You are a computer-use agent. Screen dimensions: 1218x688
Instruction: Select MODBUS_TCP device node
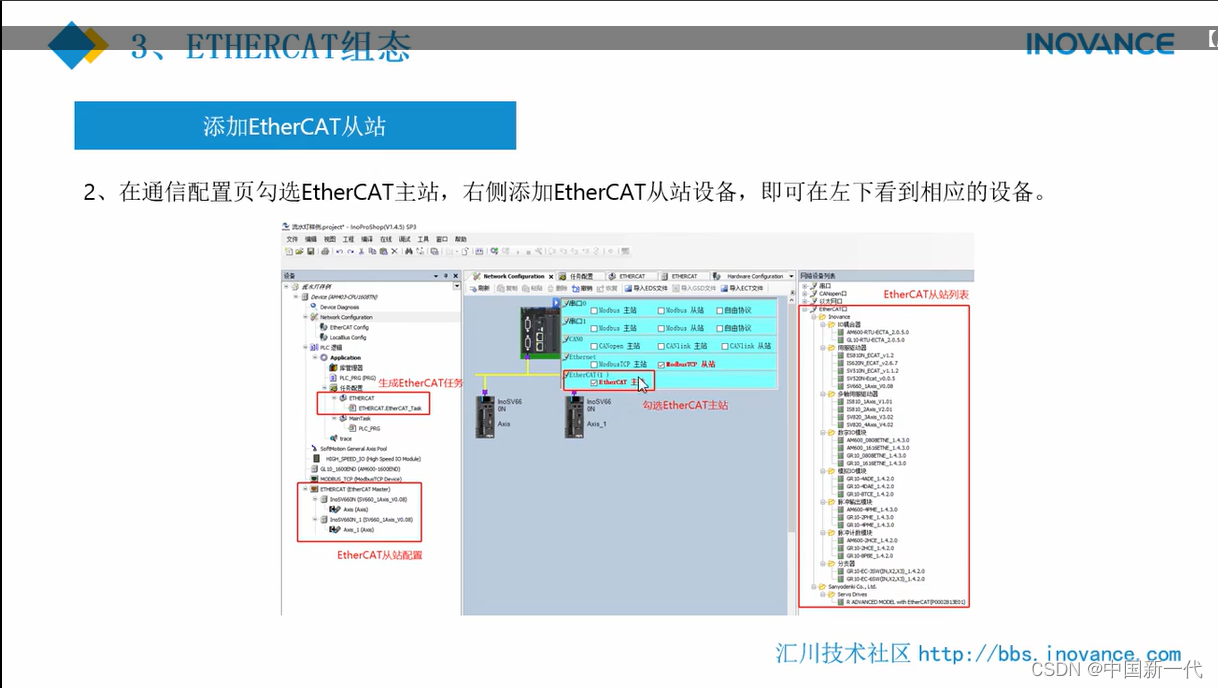coord(360,479)
